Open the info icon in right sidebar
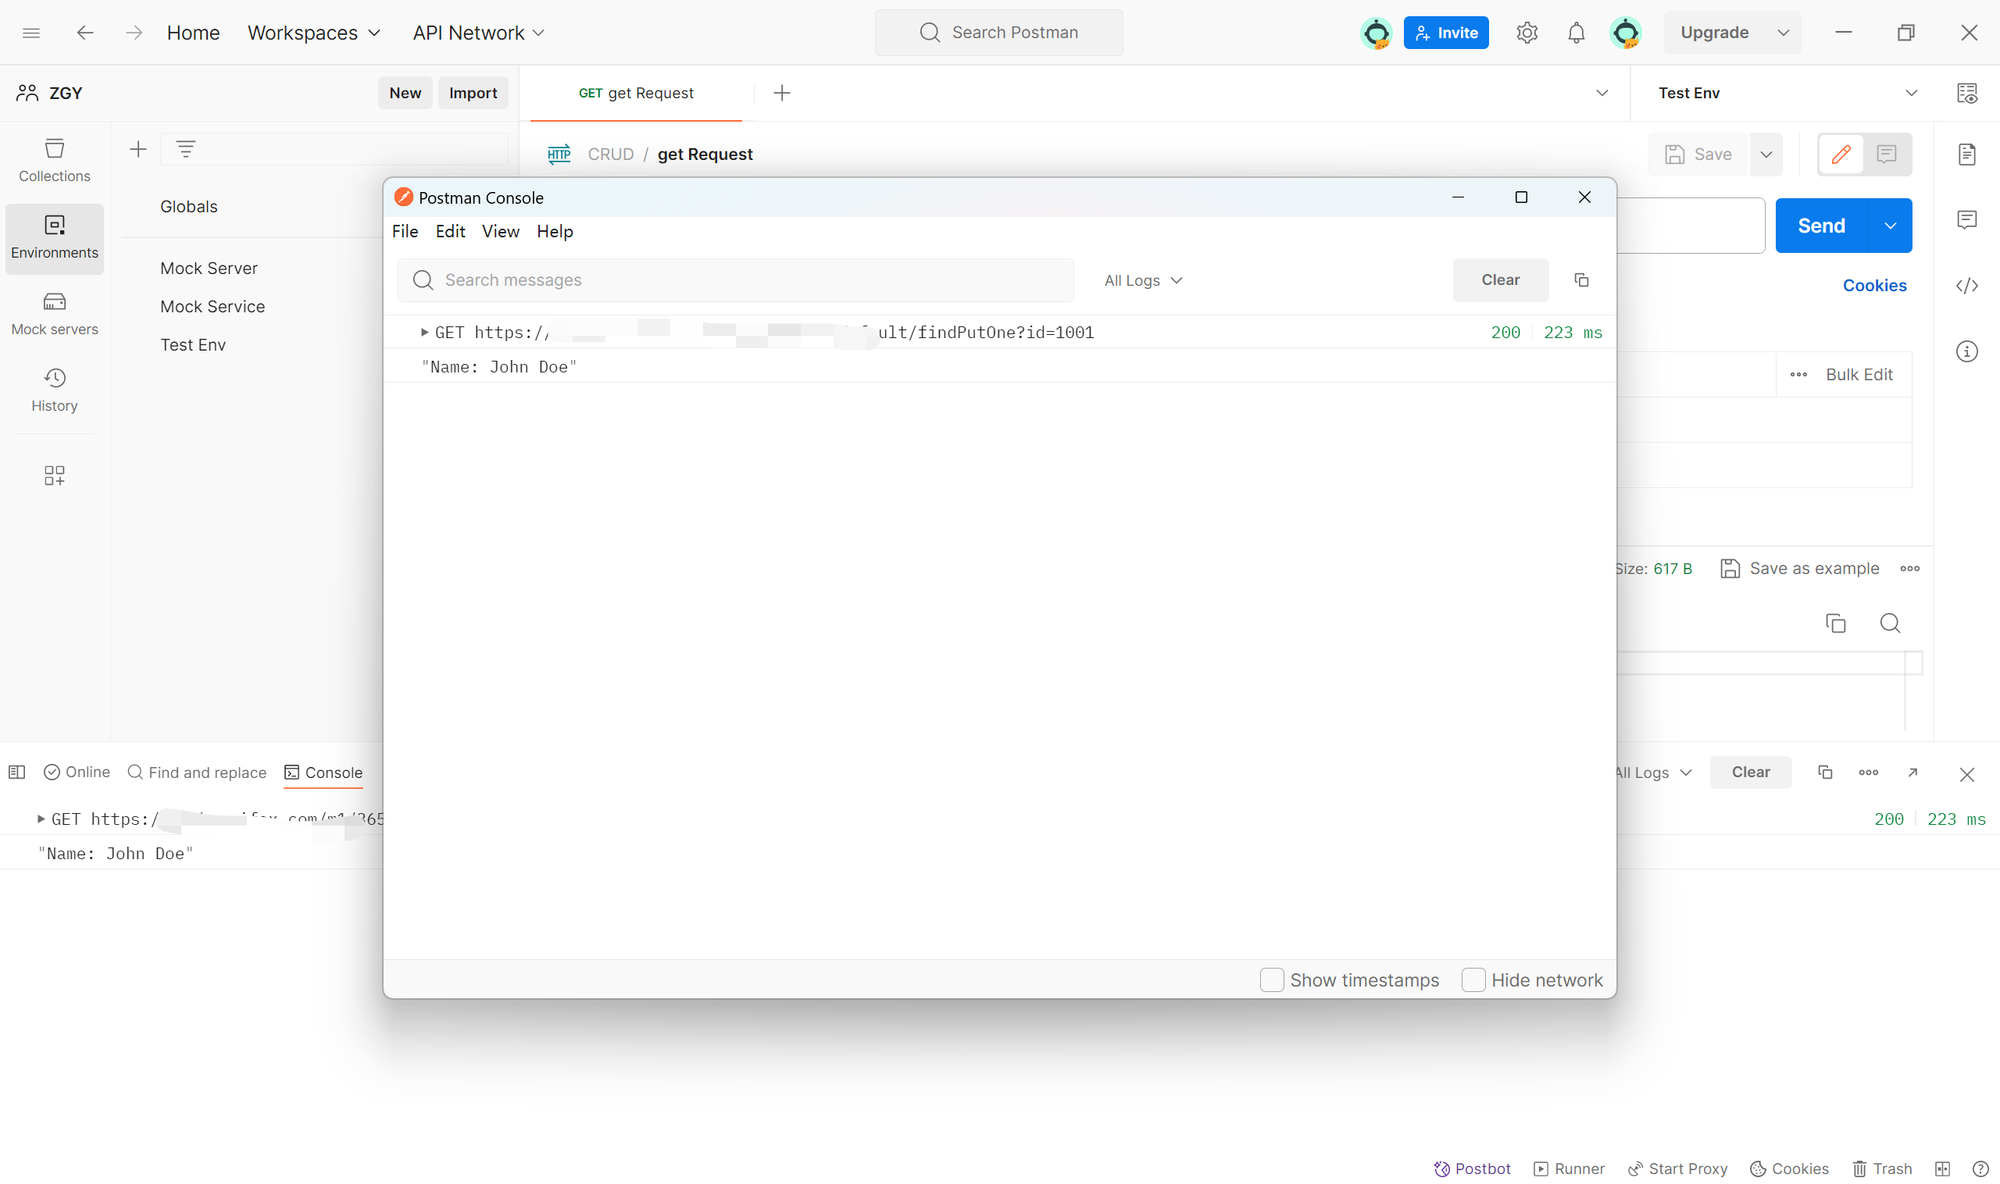 (1967, 351)
